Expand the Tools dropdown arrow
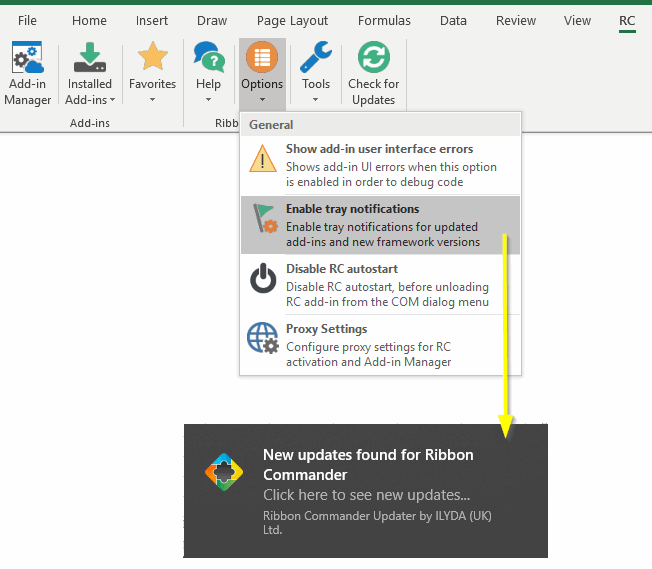Image resolution: width=652 pixels, height=569 pixels. (315, 100)
